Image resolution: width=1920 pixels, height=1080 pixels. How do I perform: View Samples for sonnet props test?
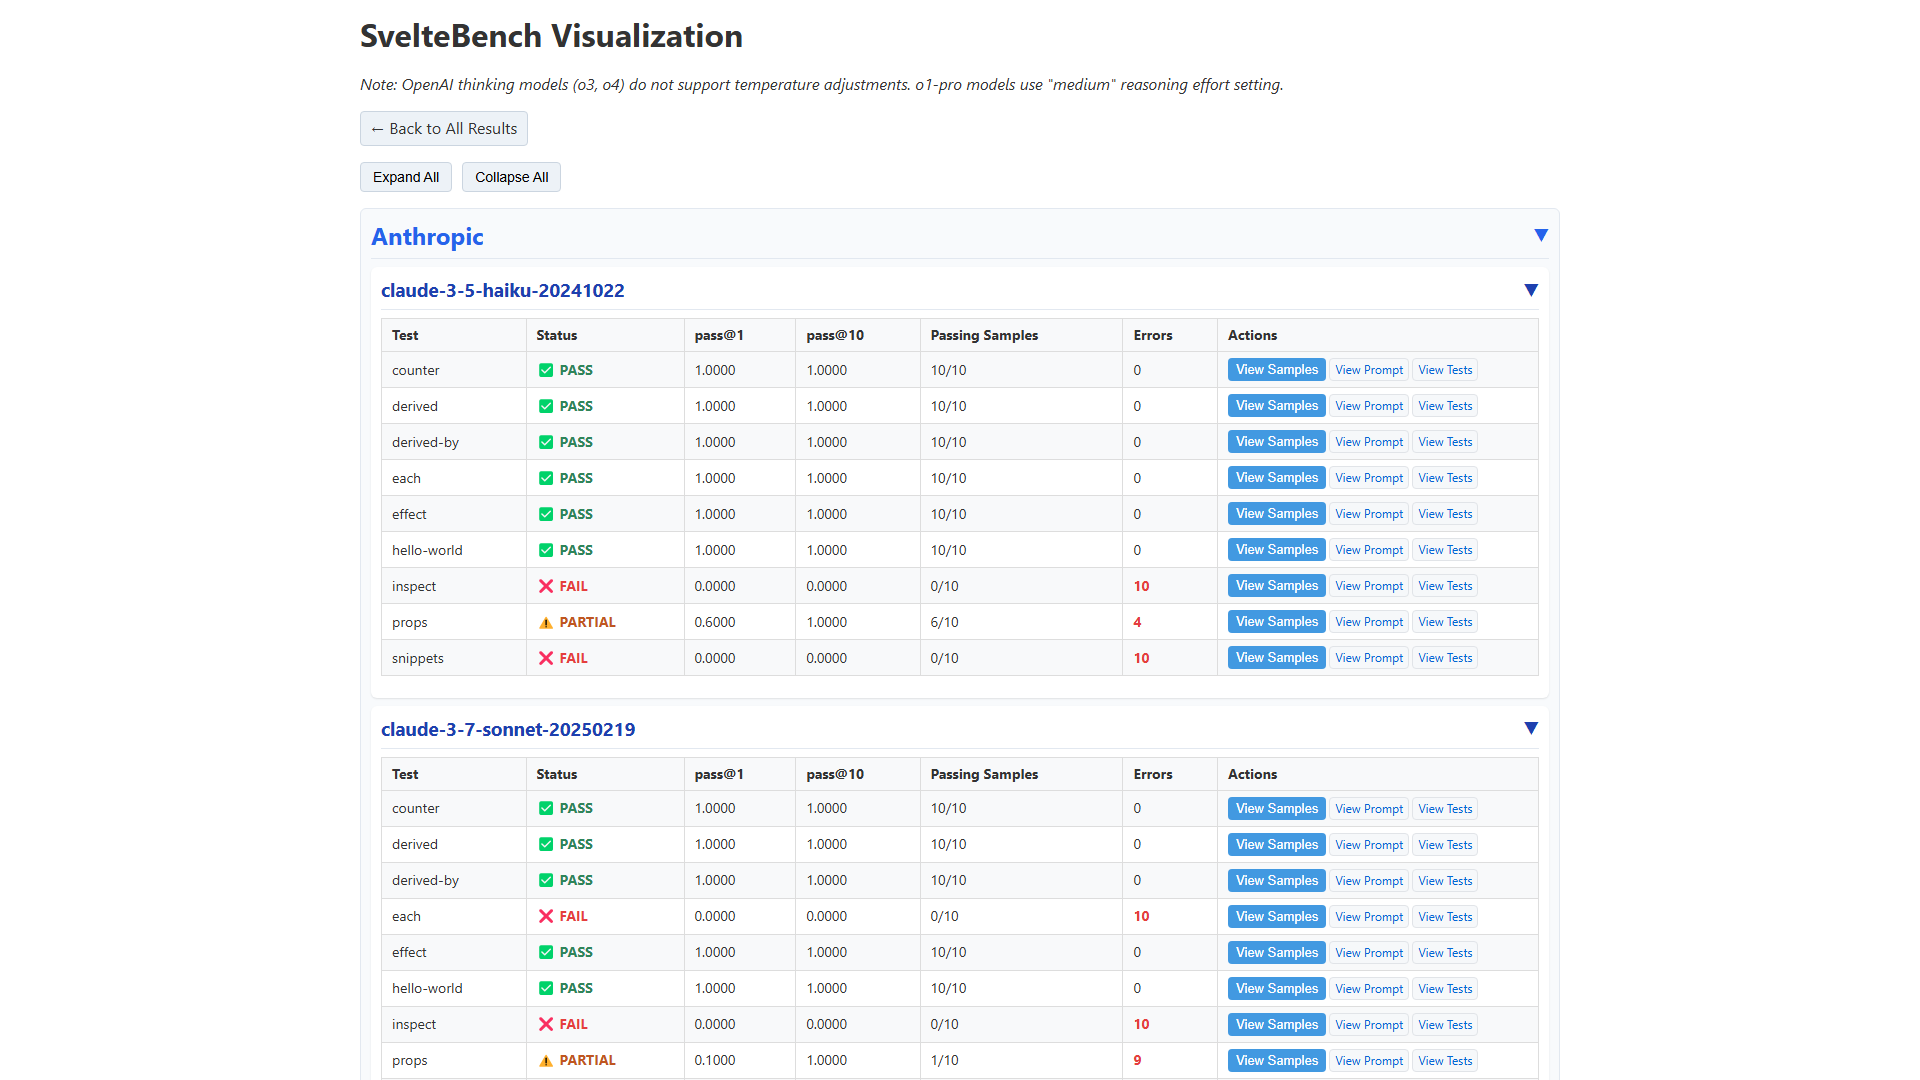(x=1276, y=1061)
